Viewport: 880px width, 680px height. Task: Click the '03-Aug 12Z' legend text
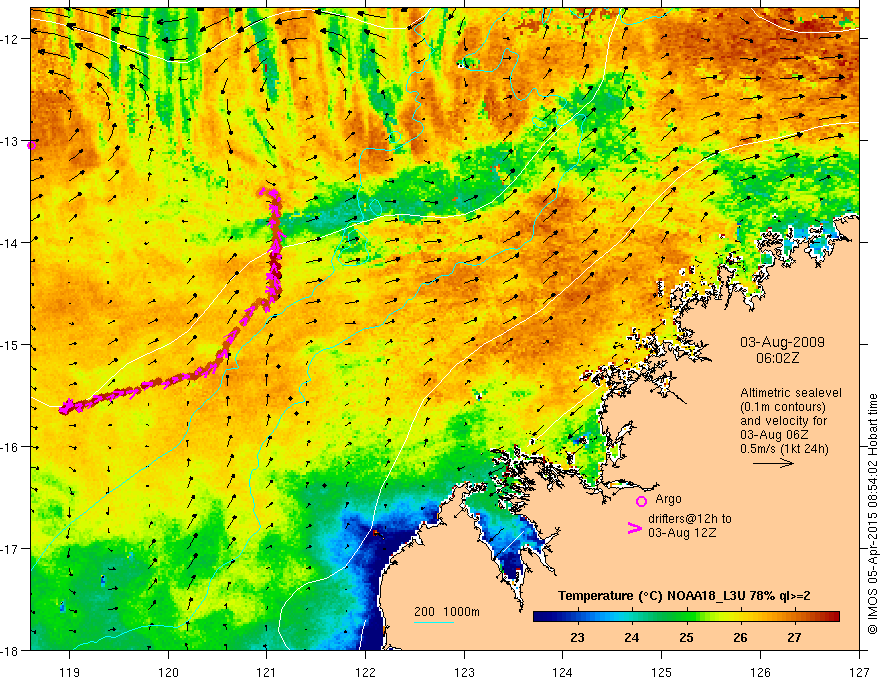pos(682,532)
